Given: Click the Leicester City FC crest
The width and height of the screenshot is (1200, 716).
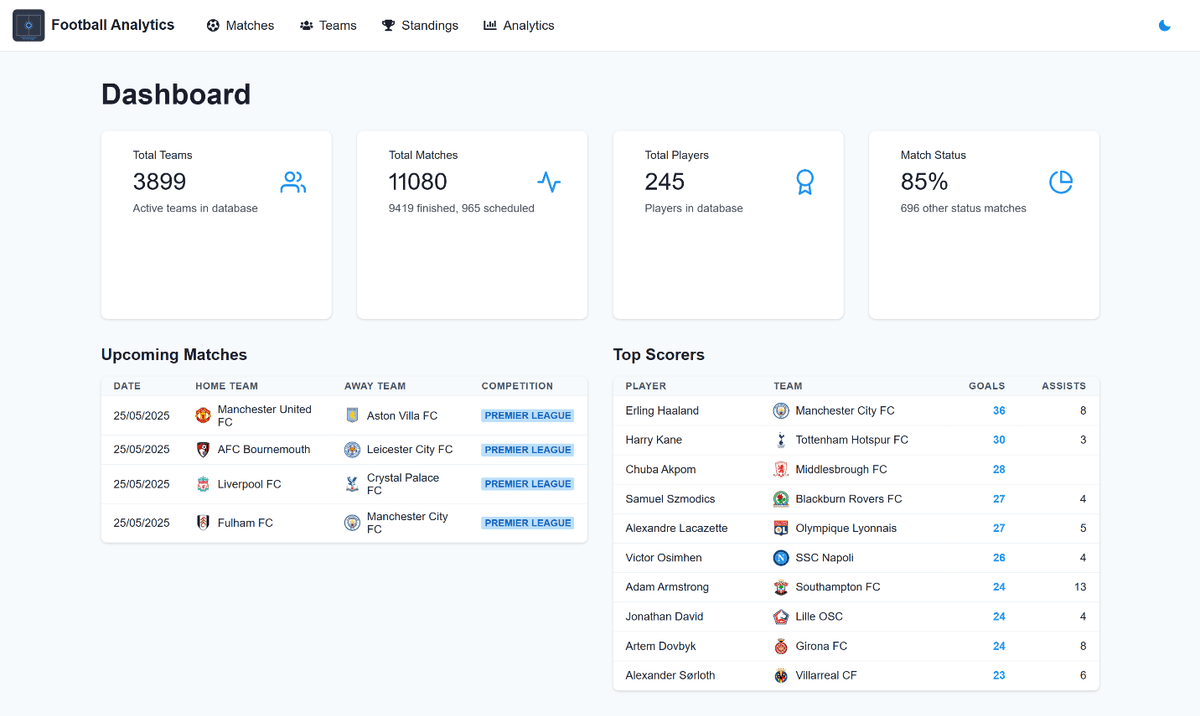Looking at the screenshot, I should coord(352,449).
